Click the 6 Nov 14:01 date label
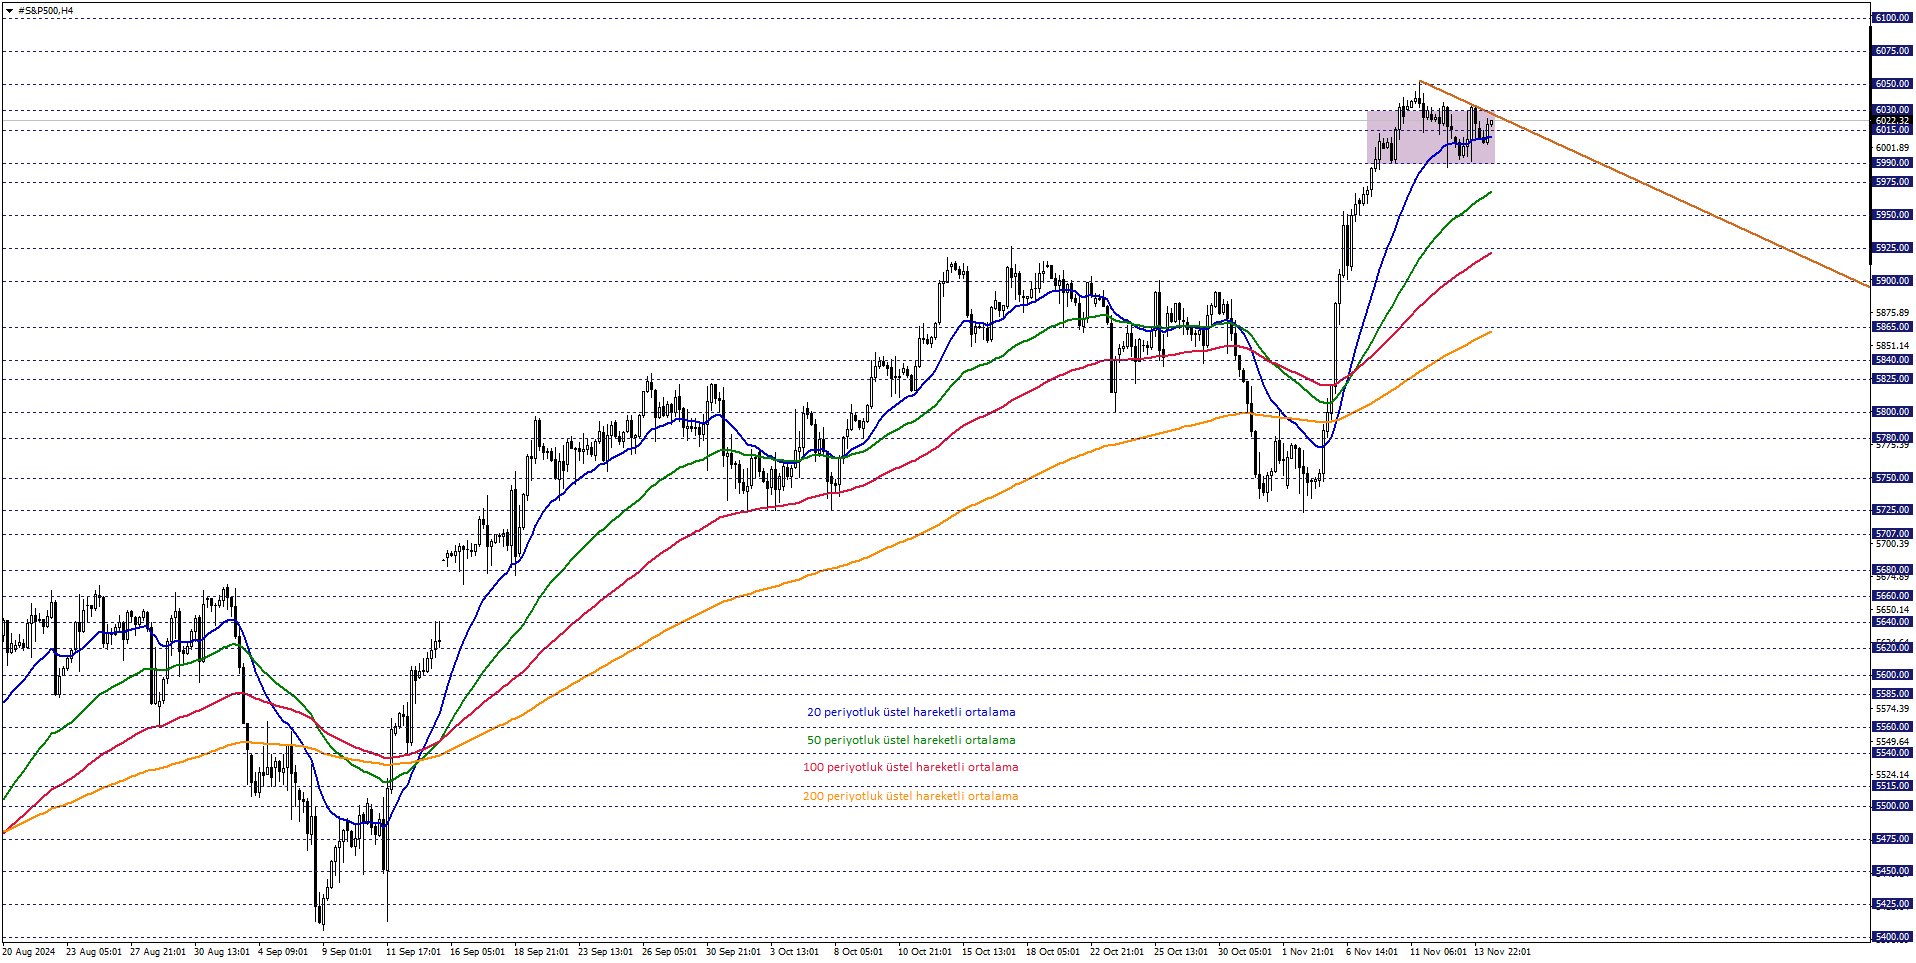This screenshot has width=1916, height=963. 1372,952
